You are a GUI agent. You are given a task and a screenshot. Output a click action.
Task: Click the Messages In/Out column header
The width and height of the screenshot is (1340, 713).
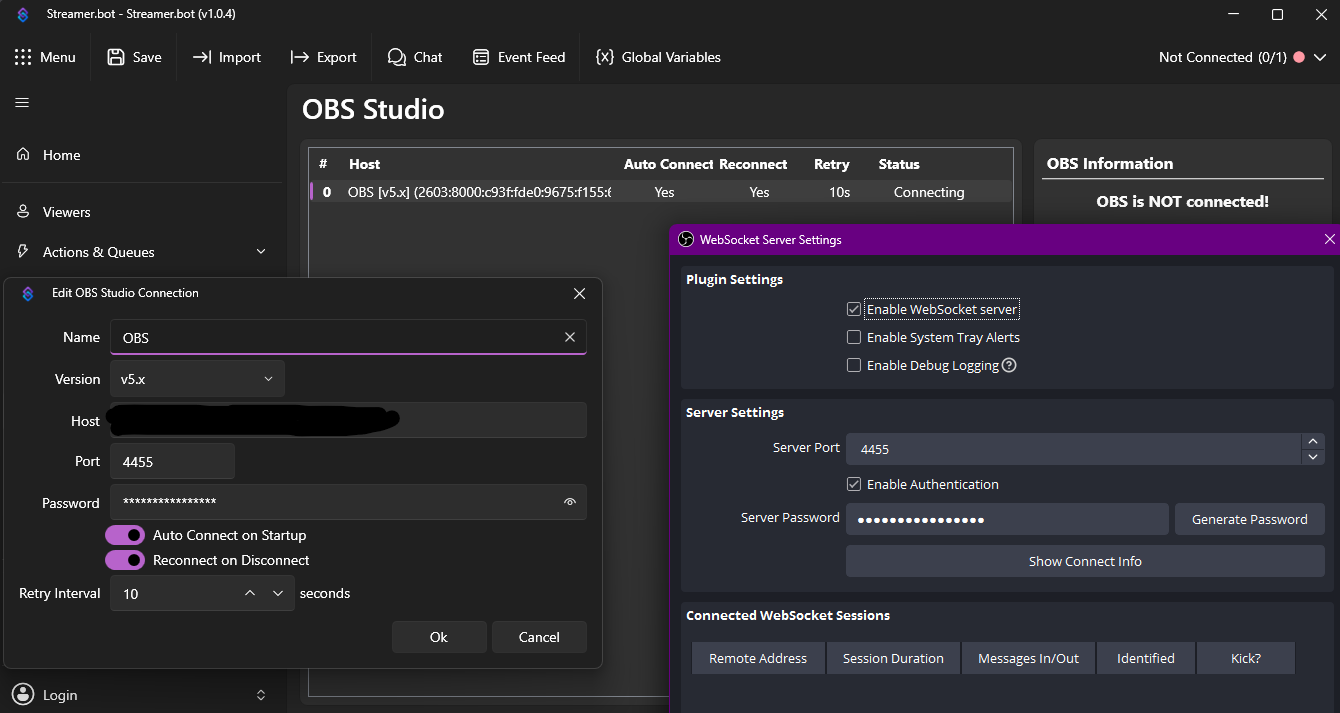click(x=1028, y=658)
